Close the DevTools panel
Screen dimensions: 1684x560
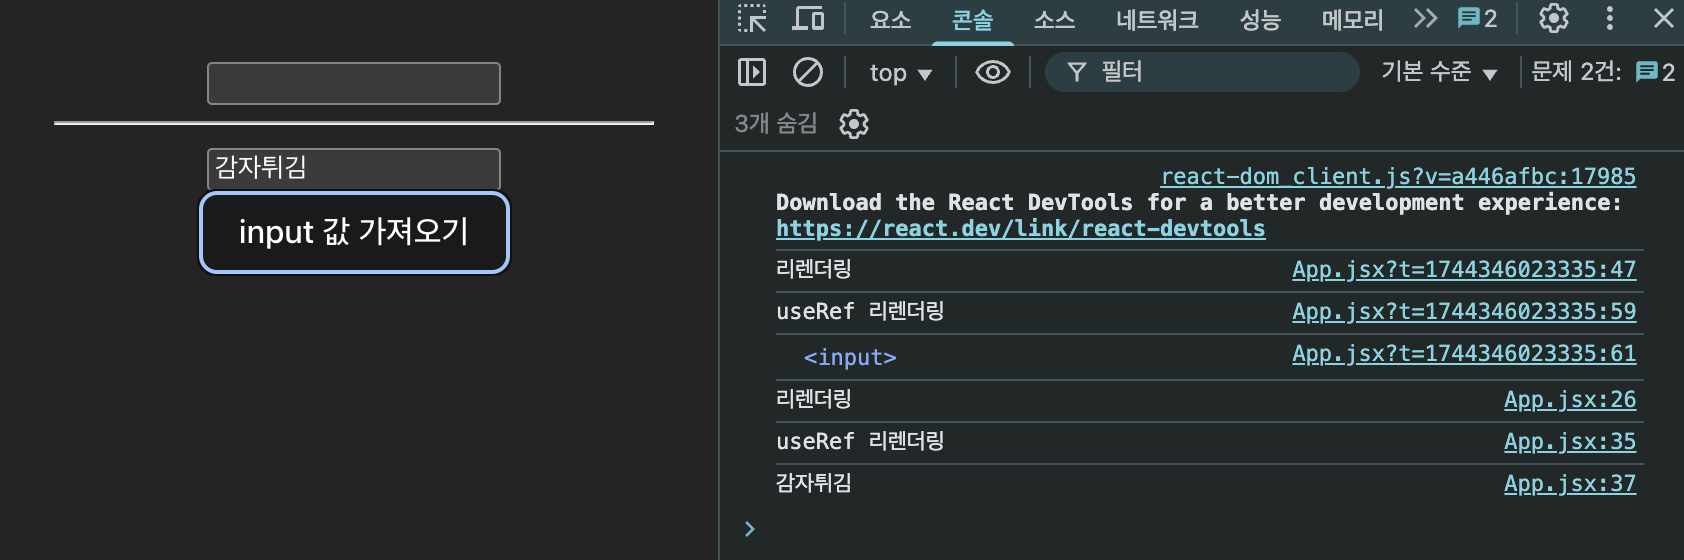(1664, 18)
